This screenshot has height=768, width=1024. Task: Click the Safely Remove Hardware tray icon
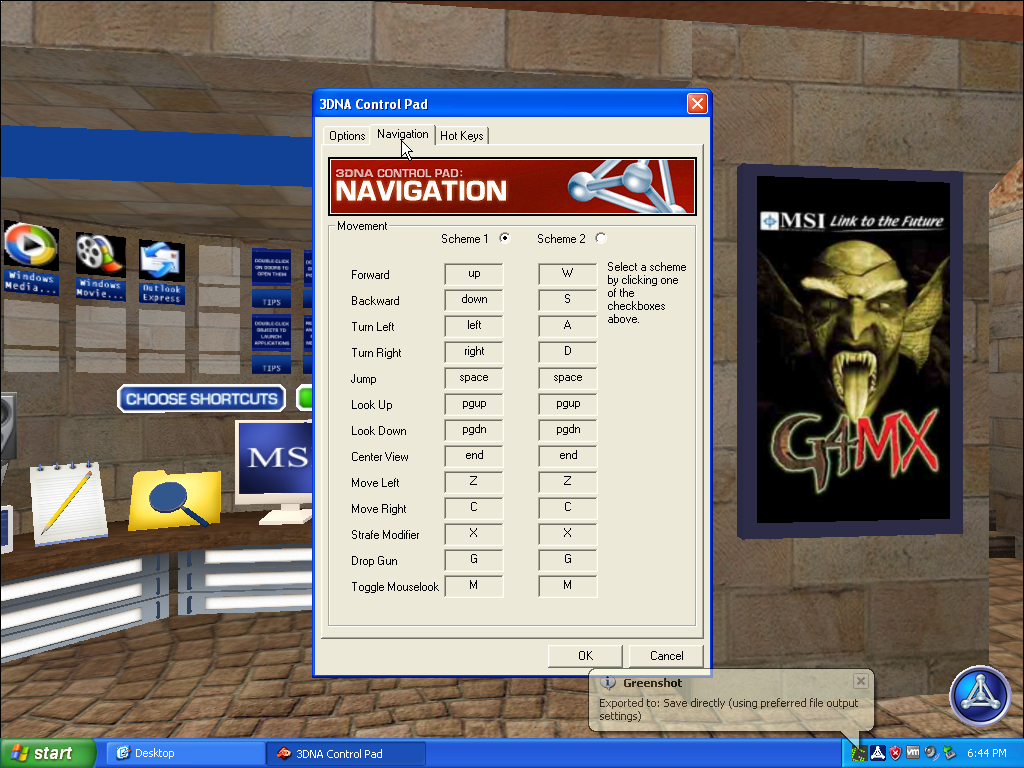point(949,754)
